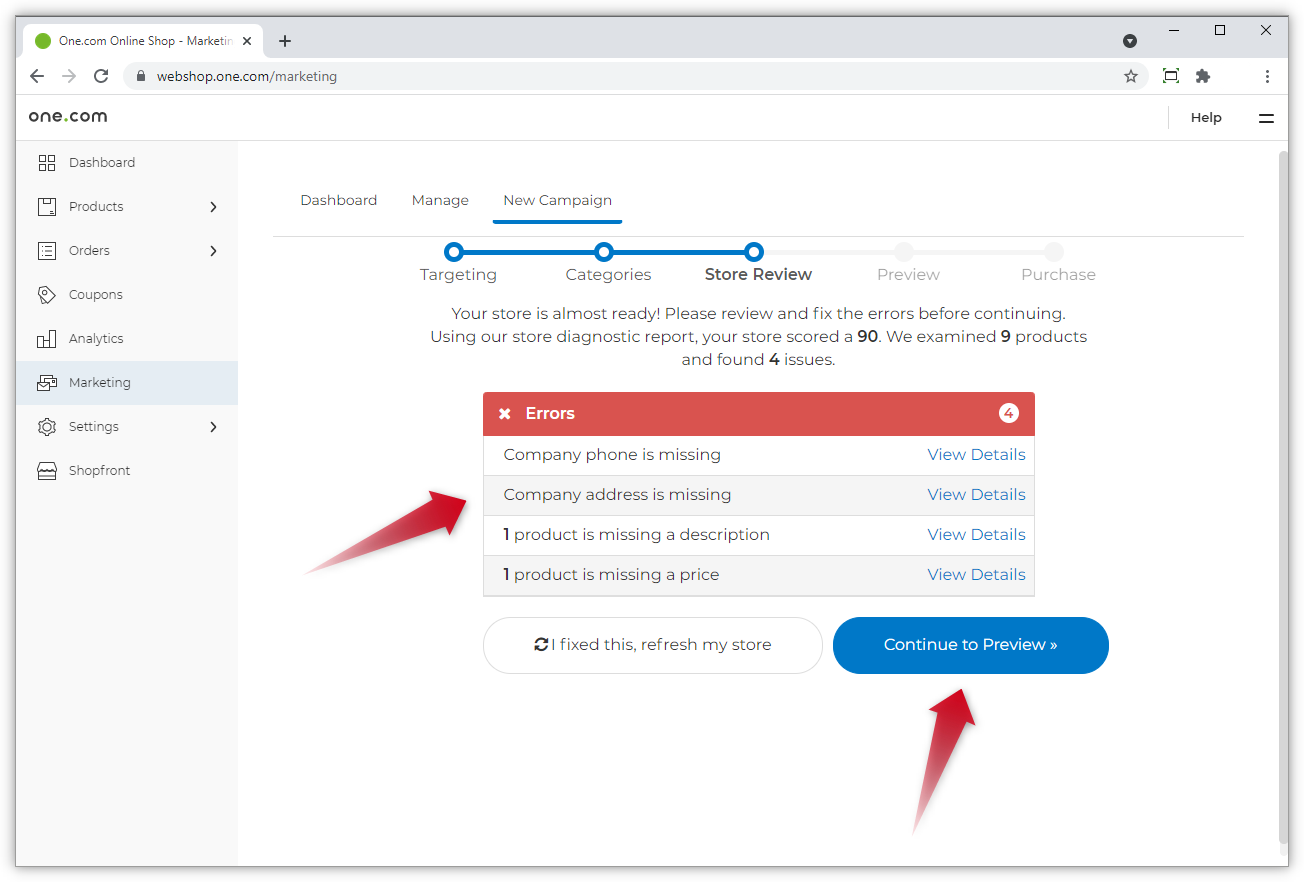Bookmark this page with the star icon
Viewport: 1304px width, 882px height.
pos(1131,76)
